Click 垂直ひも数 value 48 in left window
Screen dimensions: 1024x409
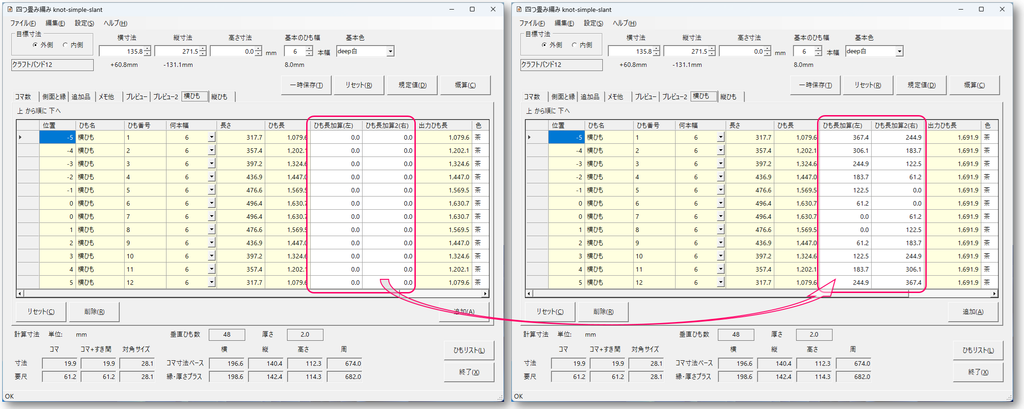(226, 335)
